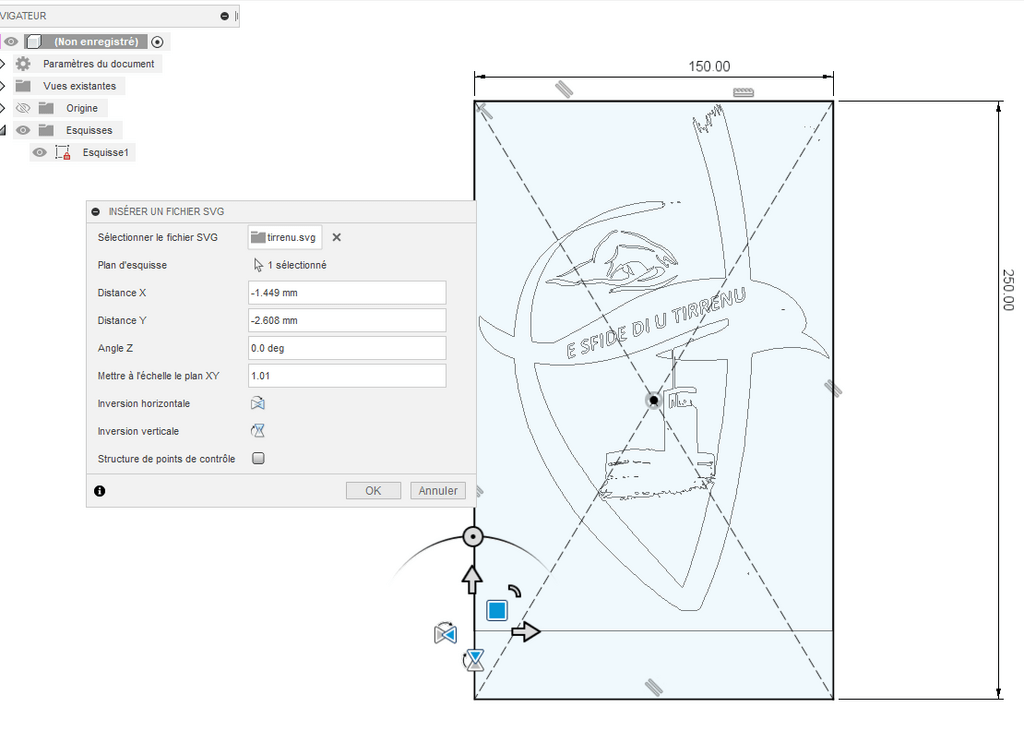This screenshot has height=755, width=1024.
Task: Click the parallel constraint glyph on top edge
Action: (x=564, y=89)
